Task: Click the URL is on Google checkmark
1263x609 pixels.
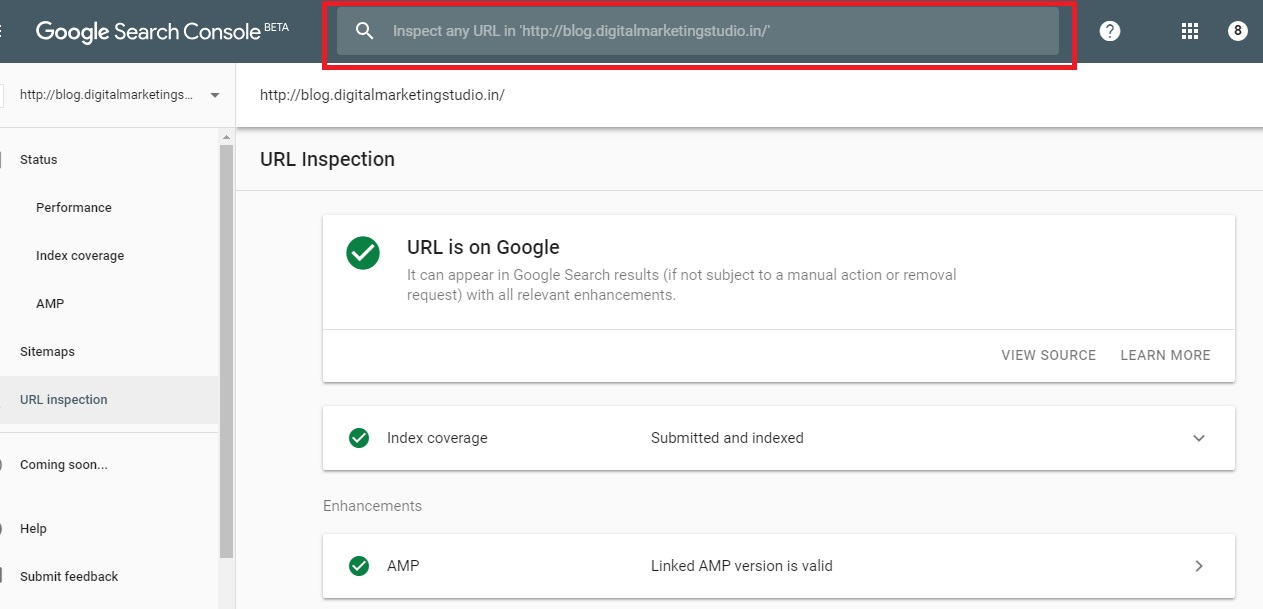Action: (x=363, y=253)
